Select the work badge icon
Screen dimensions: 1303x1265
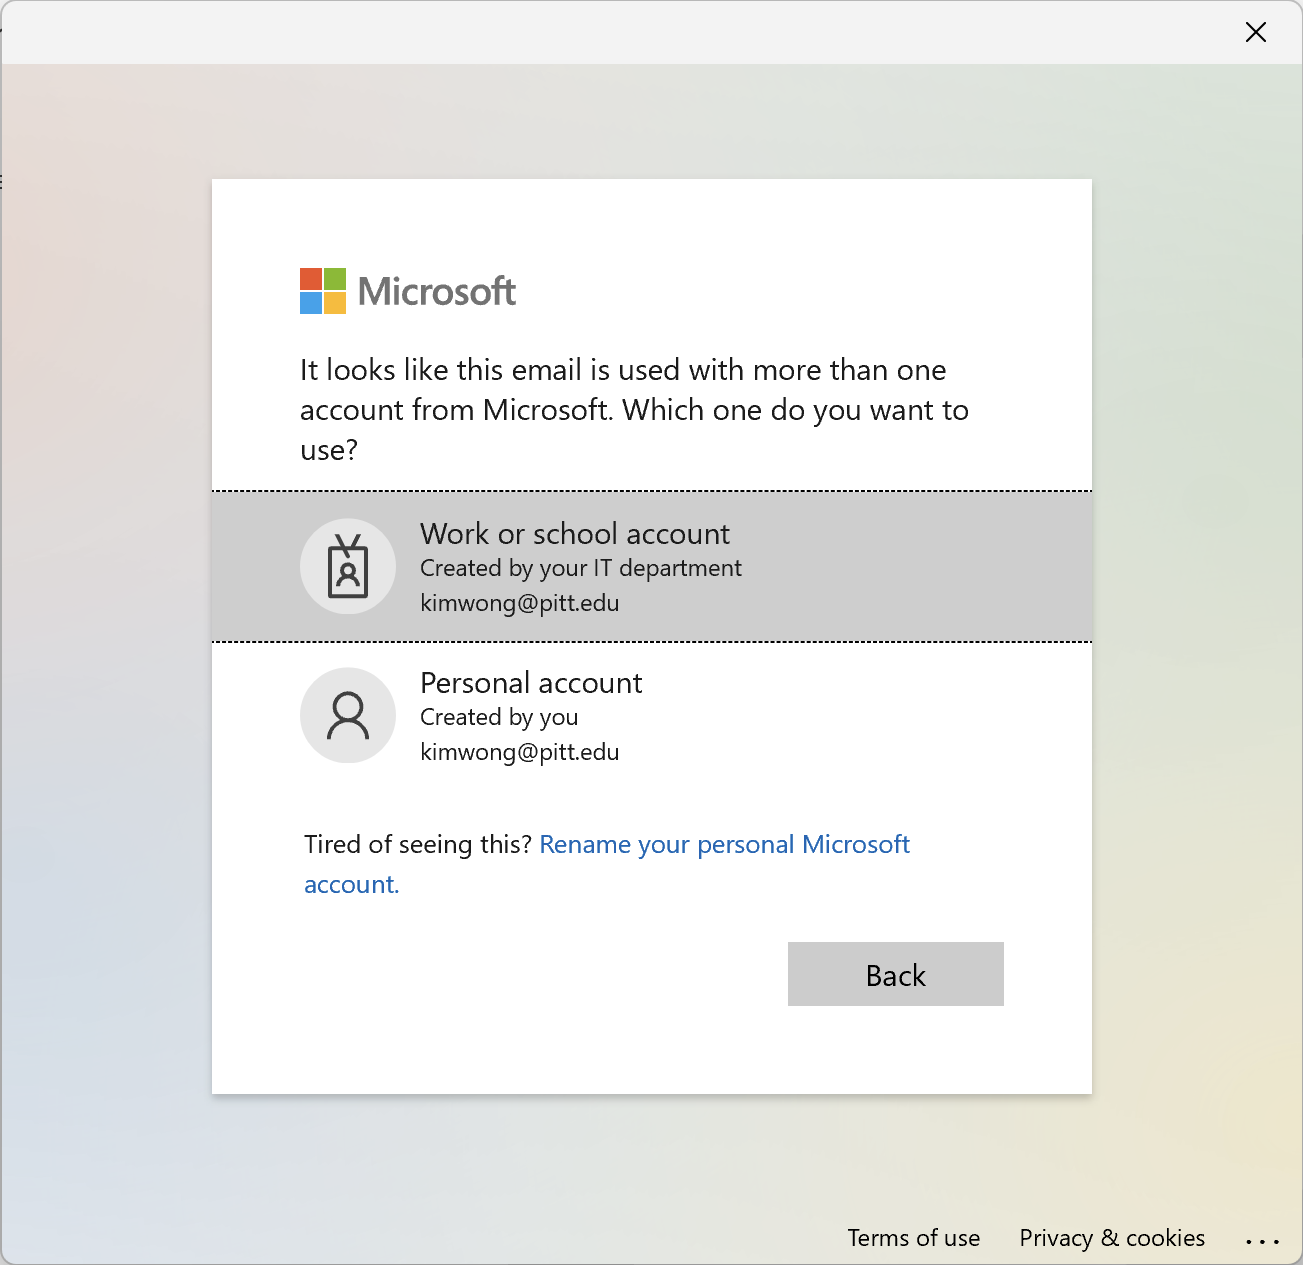coord(348,566)
